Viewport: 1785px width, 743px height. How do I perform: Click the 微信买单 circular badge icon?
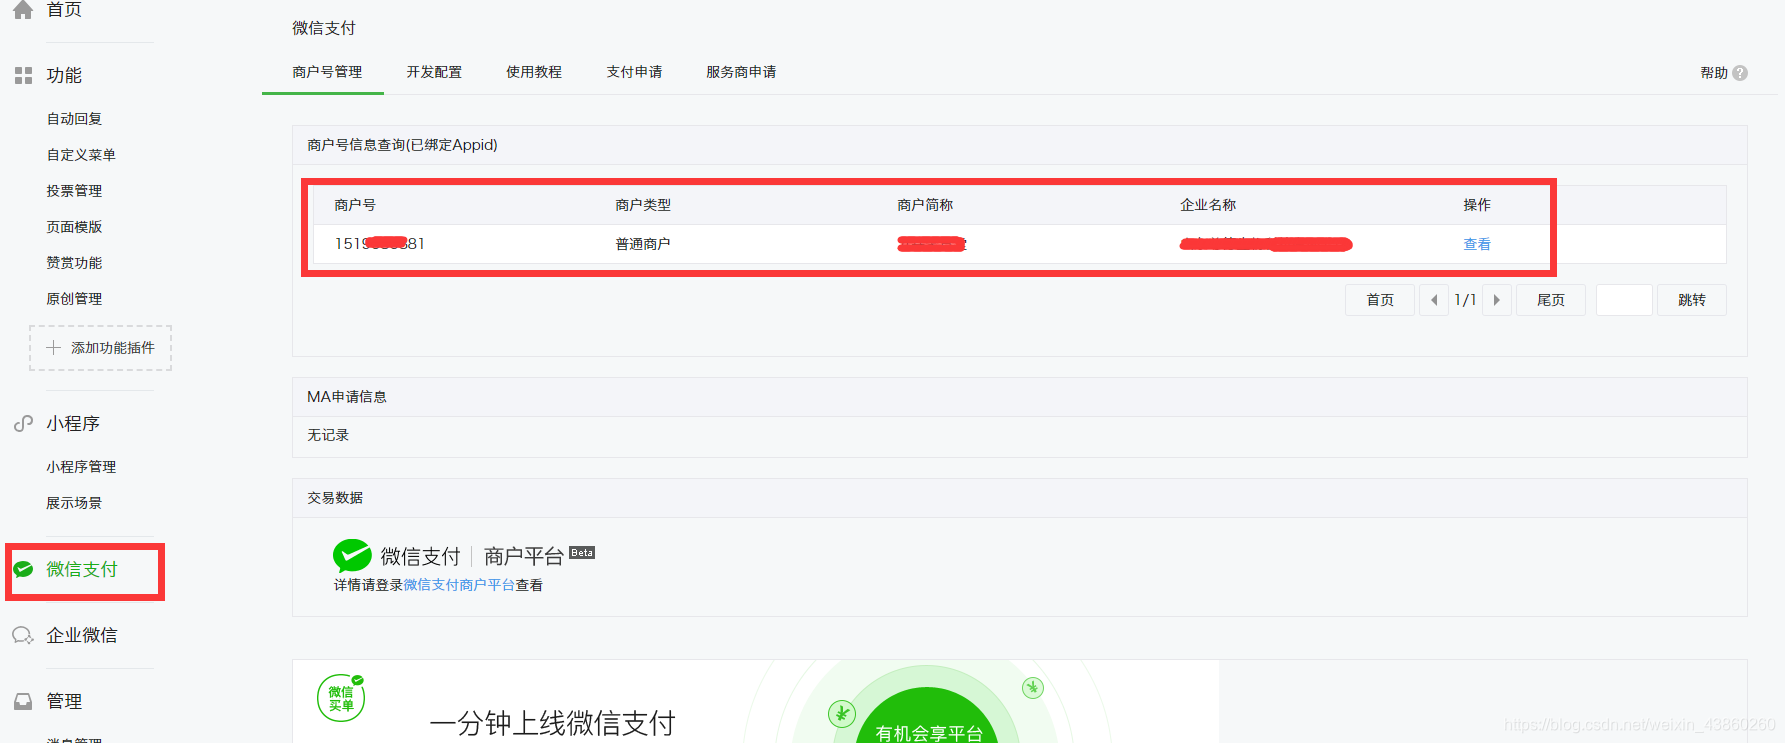coord(341,698)
